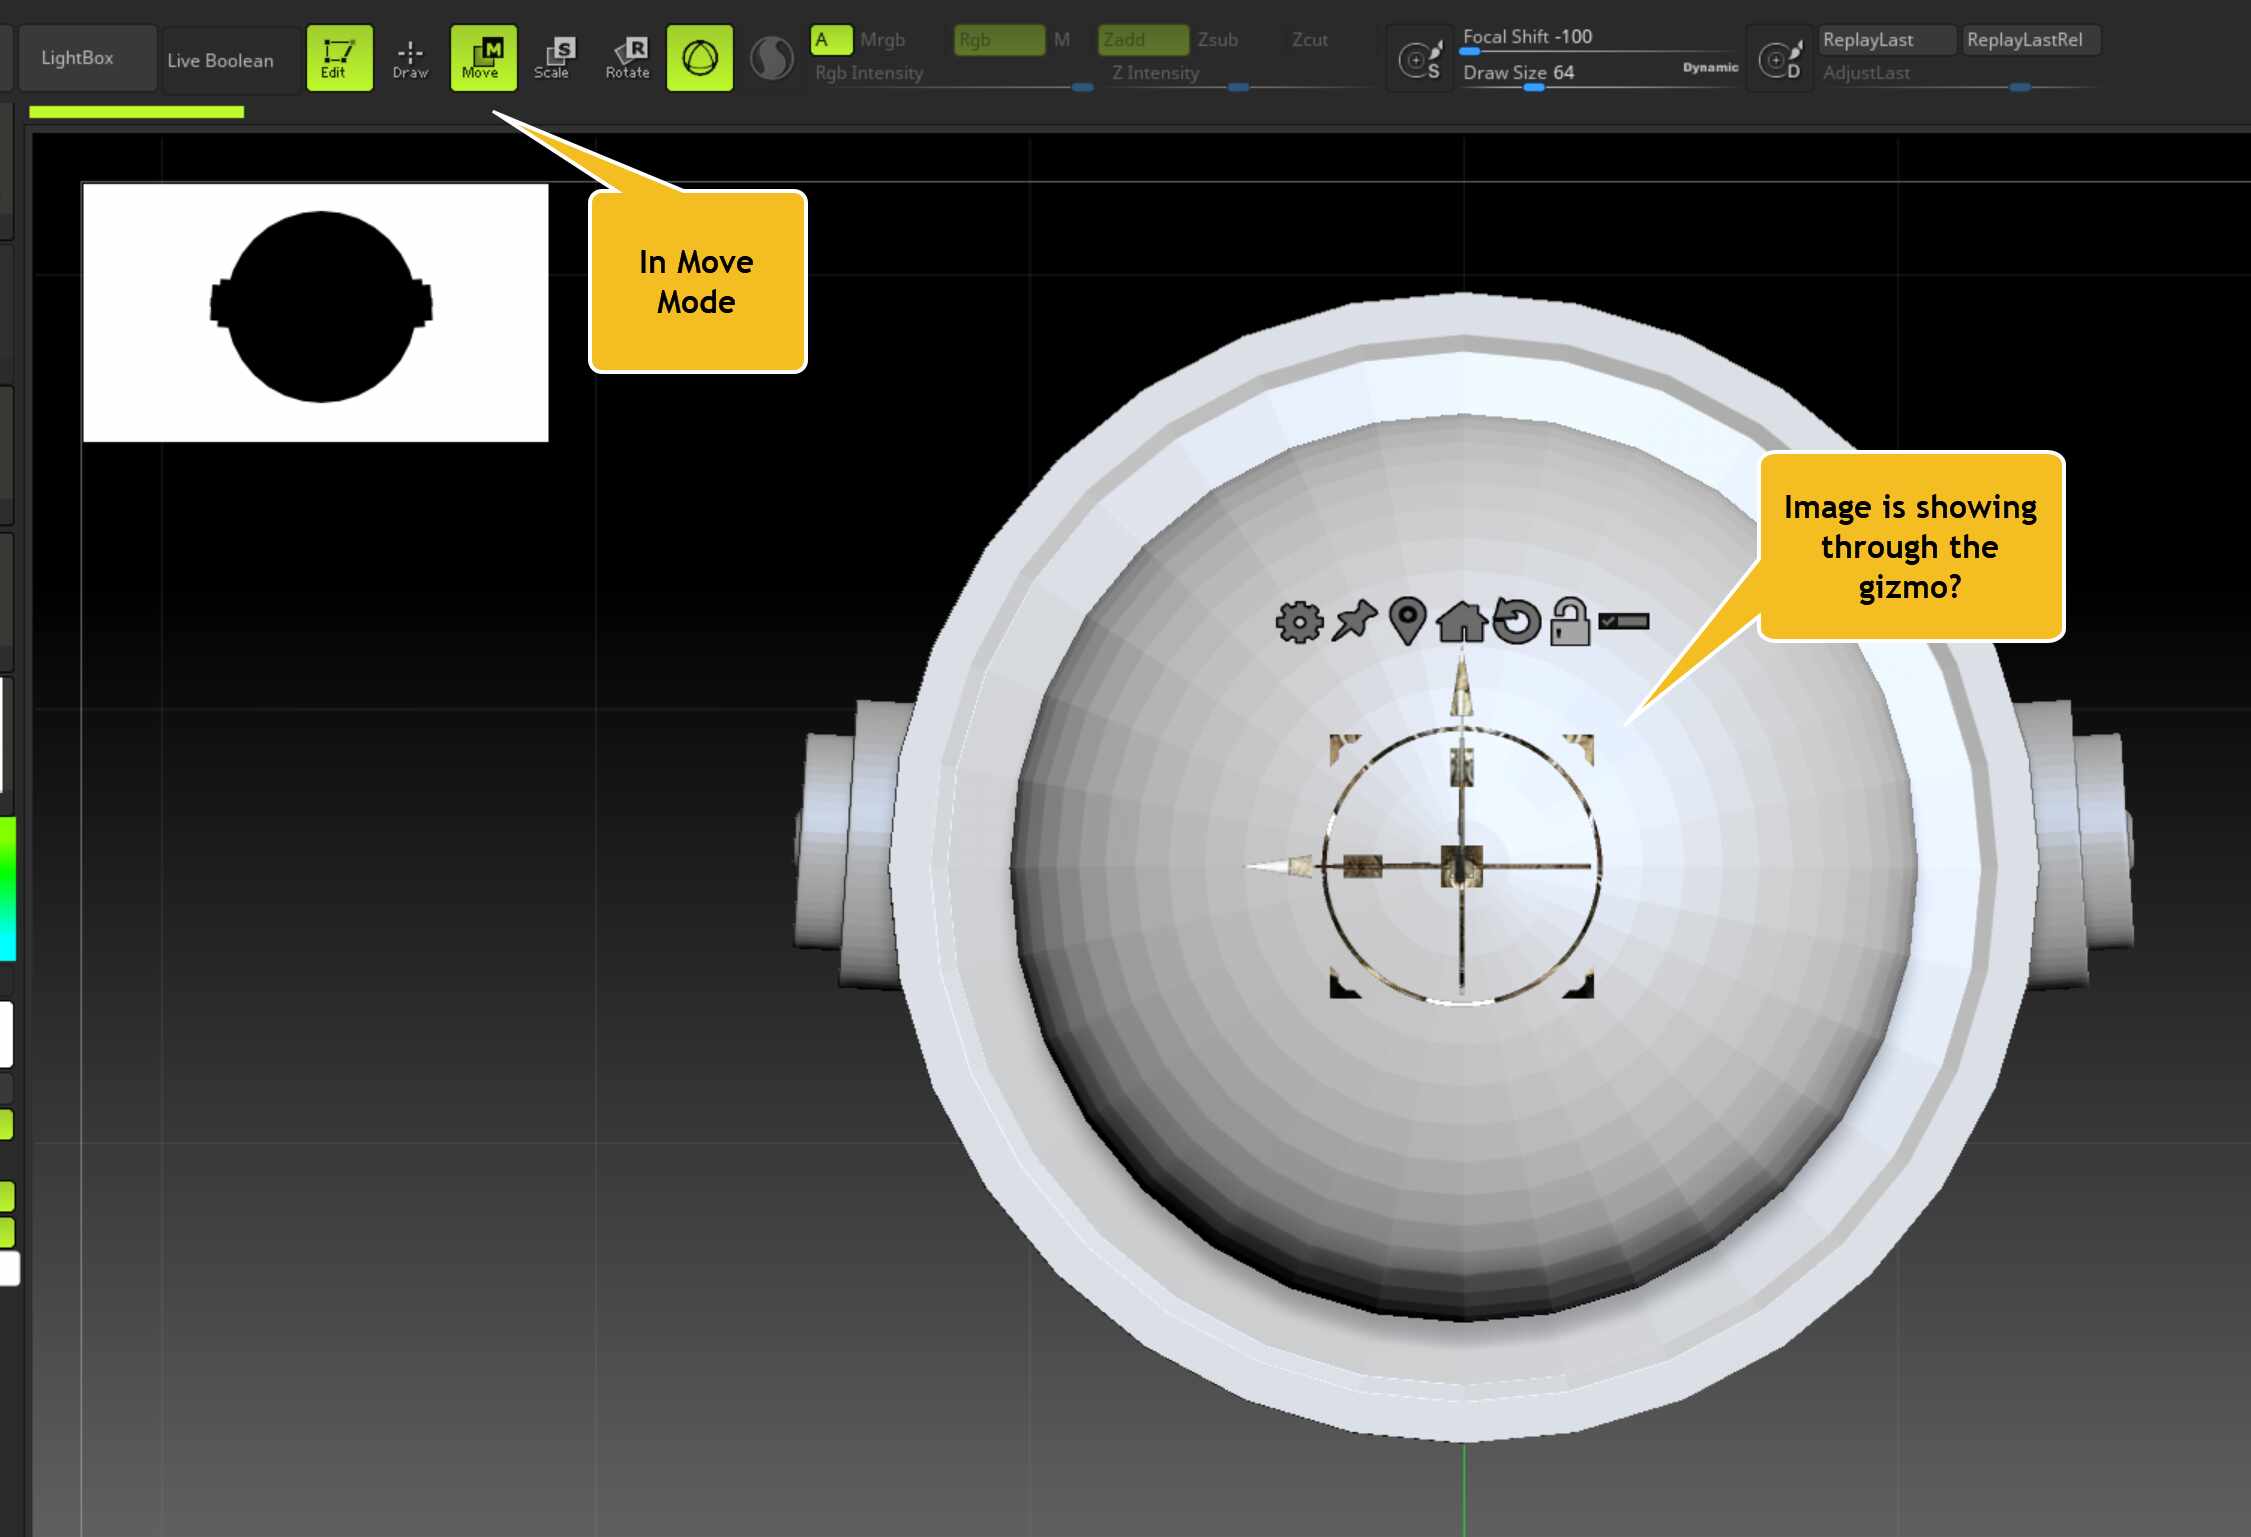Toggle Edit mode off
This screenshot has width=2251, height=1537.
point(338,57)
